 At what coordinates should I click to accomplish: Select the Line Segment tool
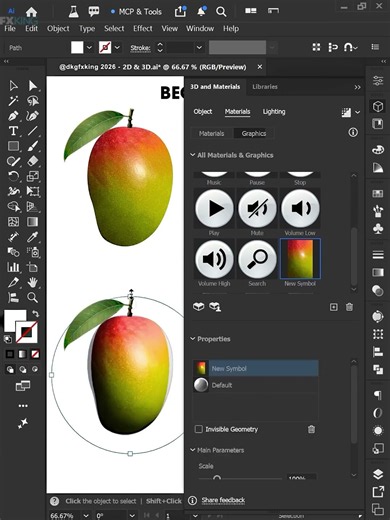[33, 131]
